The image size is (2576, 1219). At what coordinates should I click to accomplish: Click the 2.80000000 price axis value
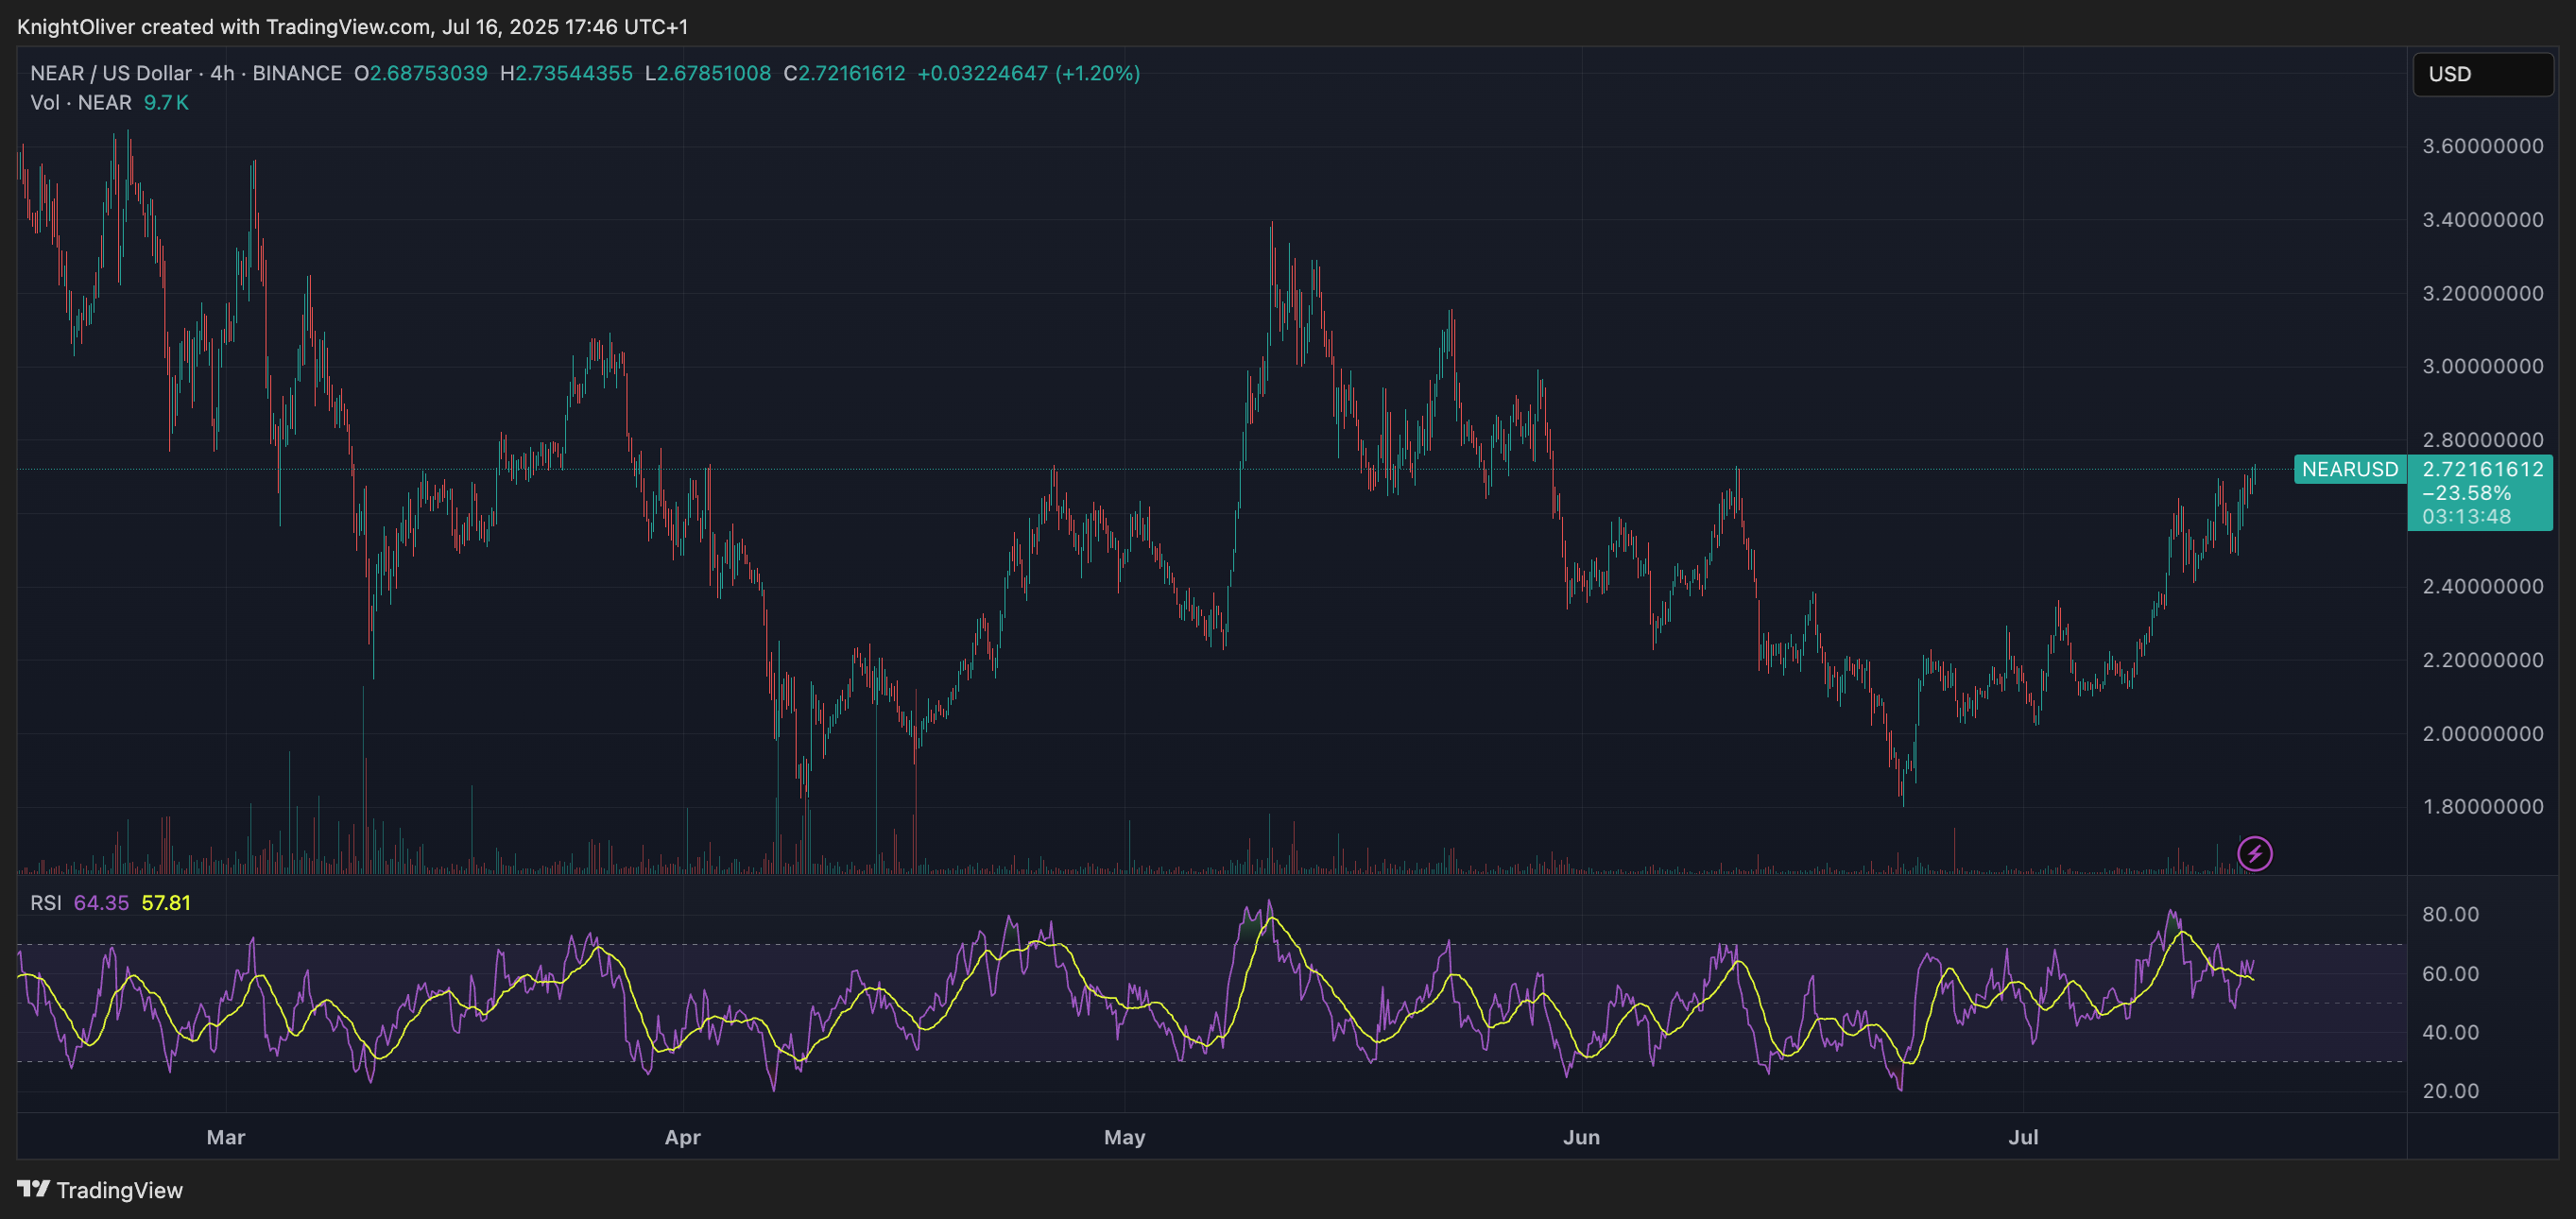[x=2487, y=439]
